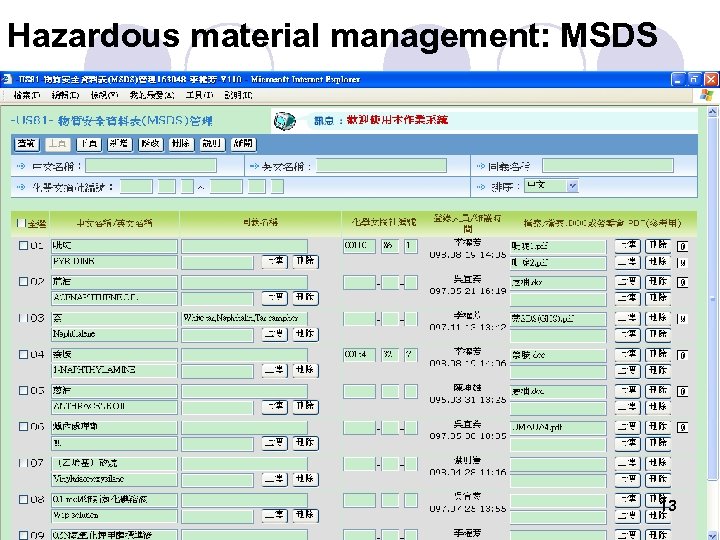
Task: Click the Windows flag logo beside menu bar
Action: click(x=706, y=96)
